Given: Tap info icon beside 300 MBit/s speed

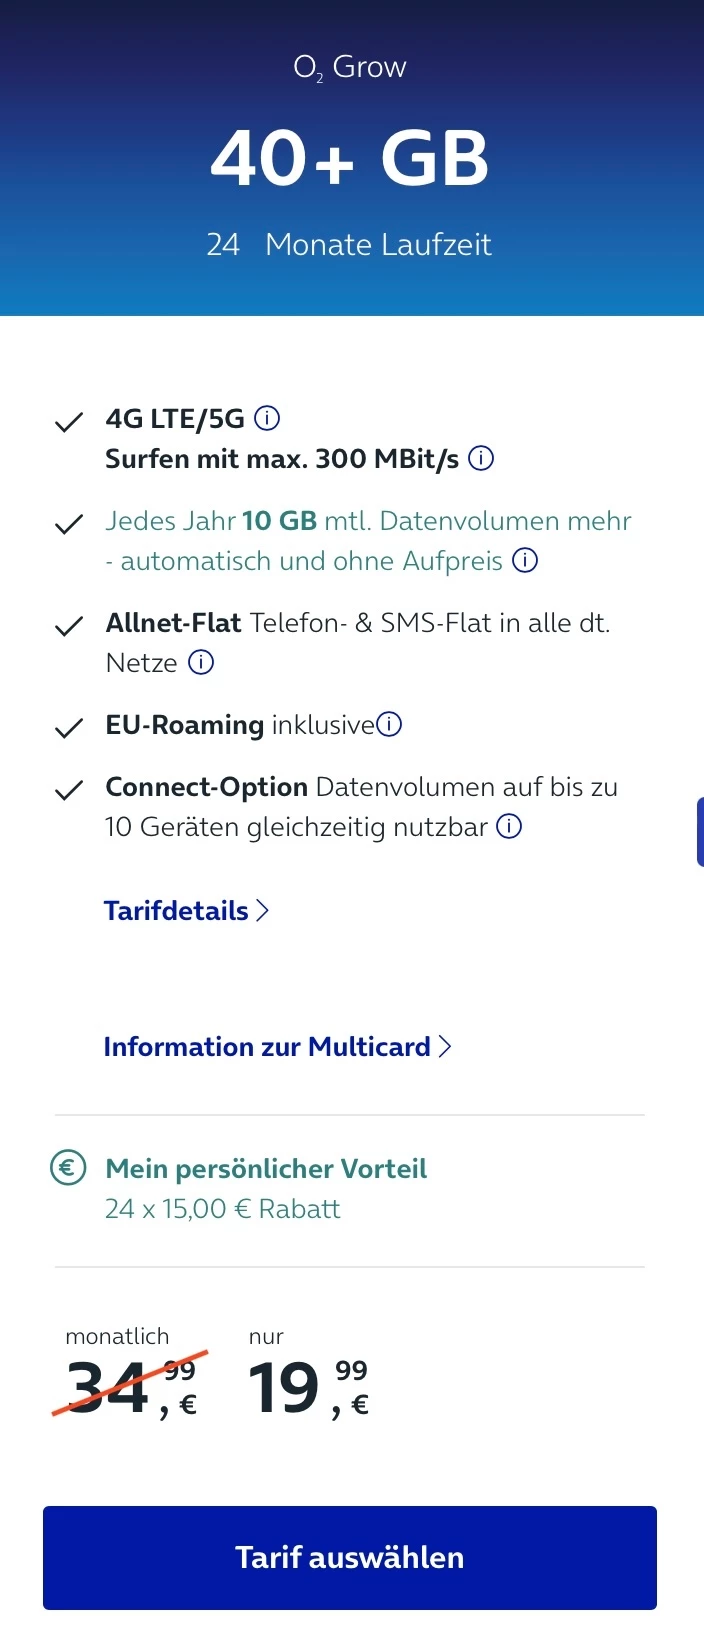Looking at the screenshot, I should pos(481,458).
